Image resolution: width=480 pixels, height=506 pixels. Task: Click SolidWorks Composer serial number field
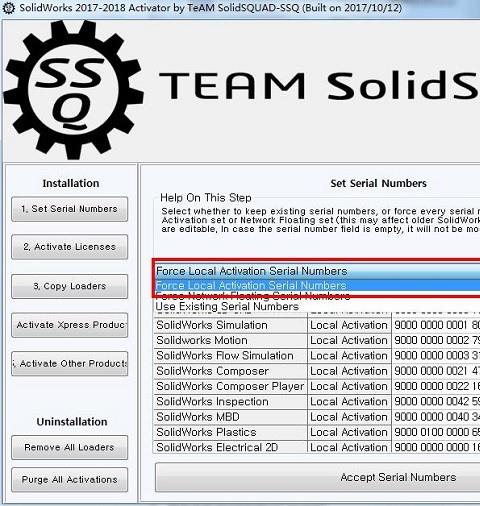(436, 371)
